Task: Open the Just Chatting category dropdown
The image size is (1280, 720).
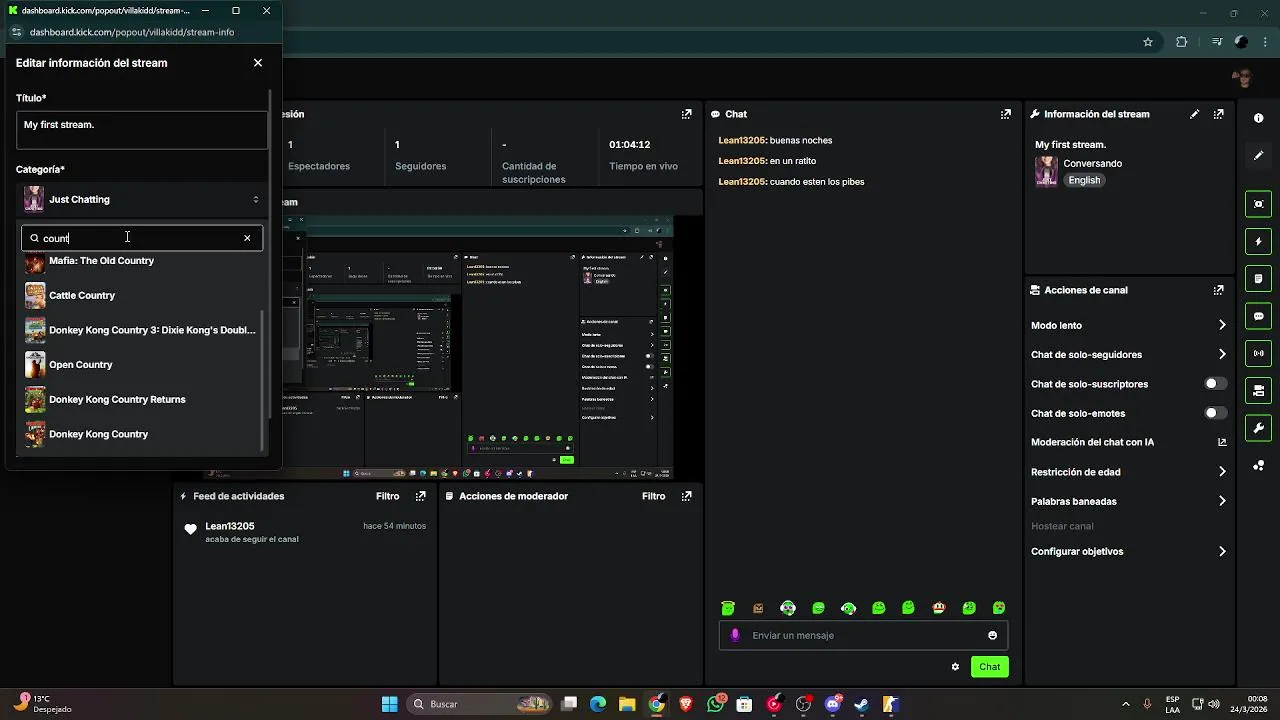Action: (x=142, y=199)
